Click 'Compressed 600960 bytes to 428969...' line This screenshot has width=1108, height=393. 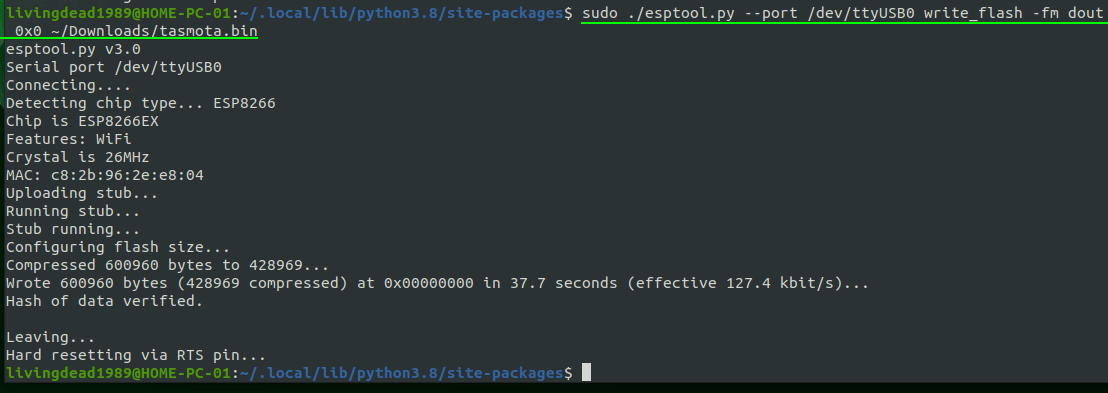[x=167, y=266]
